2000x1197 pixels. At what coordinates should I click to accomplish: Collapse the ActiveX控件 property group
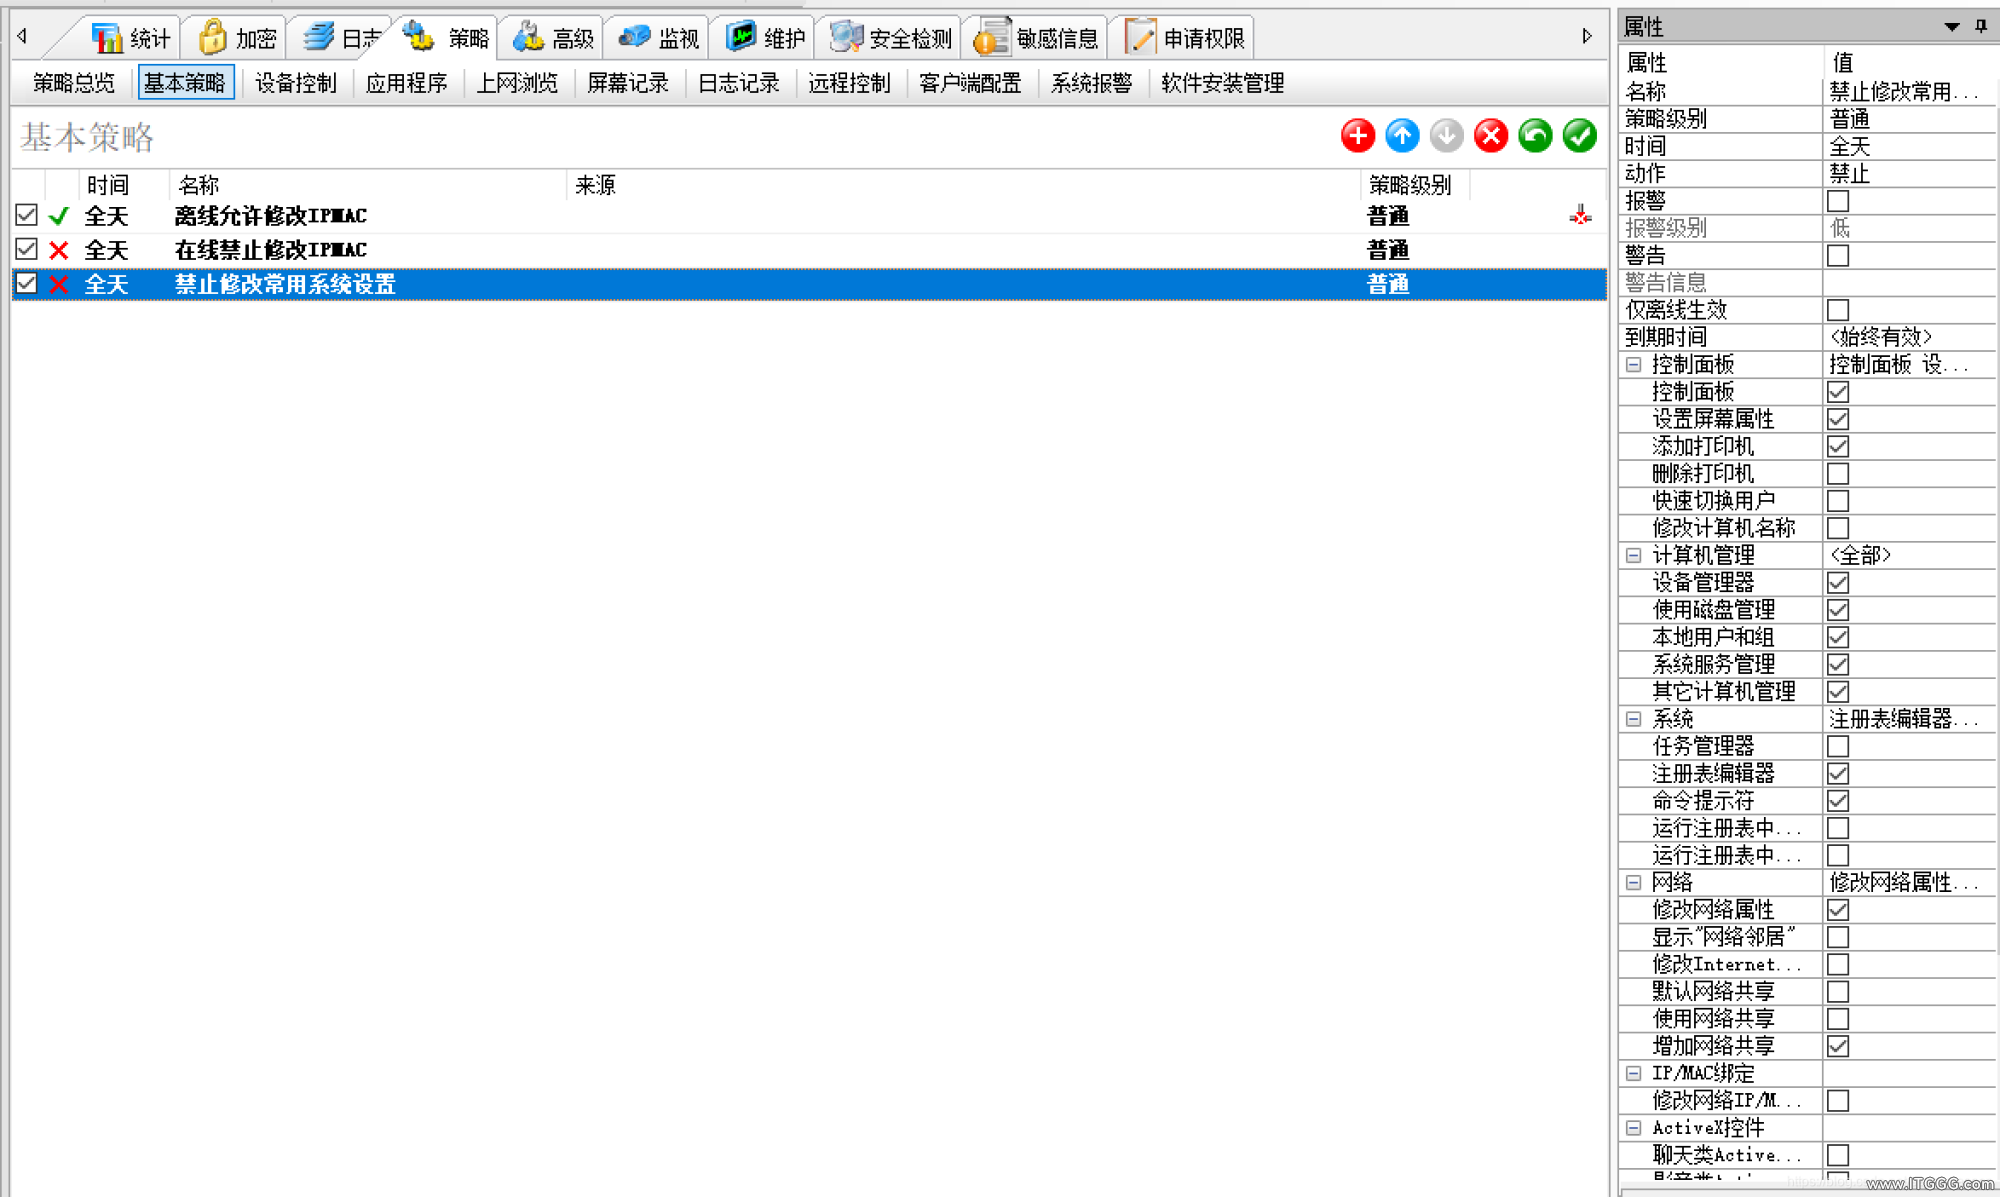(x=1634, y=1128)
